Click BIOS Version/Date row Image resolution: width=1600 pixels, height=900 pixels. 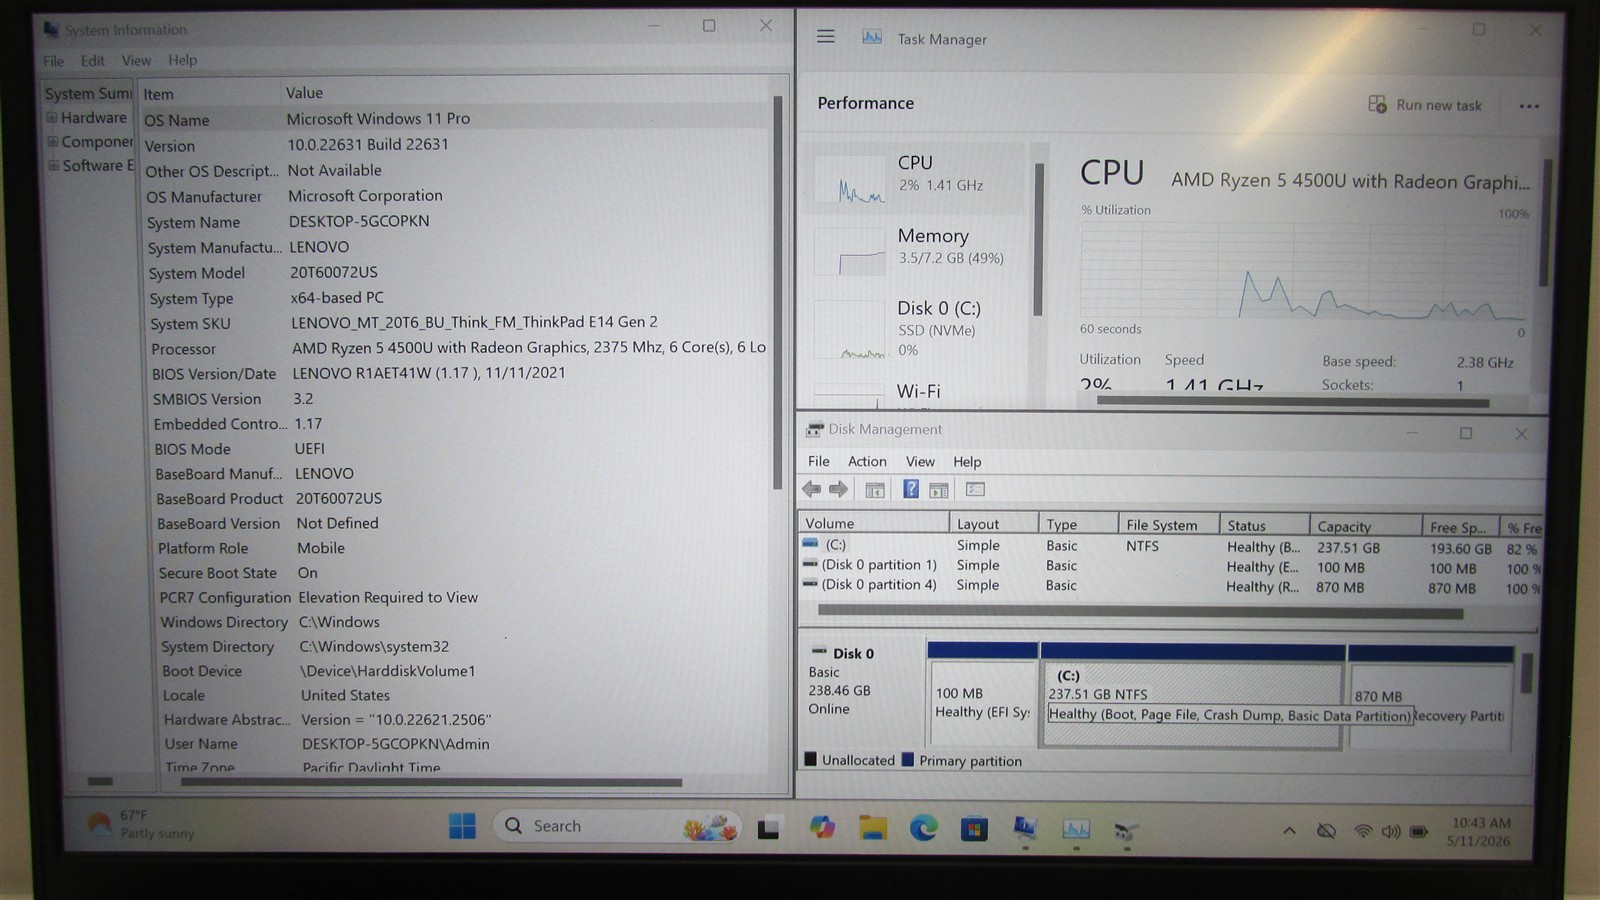[x=459, y=373]
